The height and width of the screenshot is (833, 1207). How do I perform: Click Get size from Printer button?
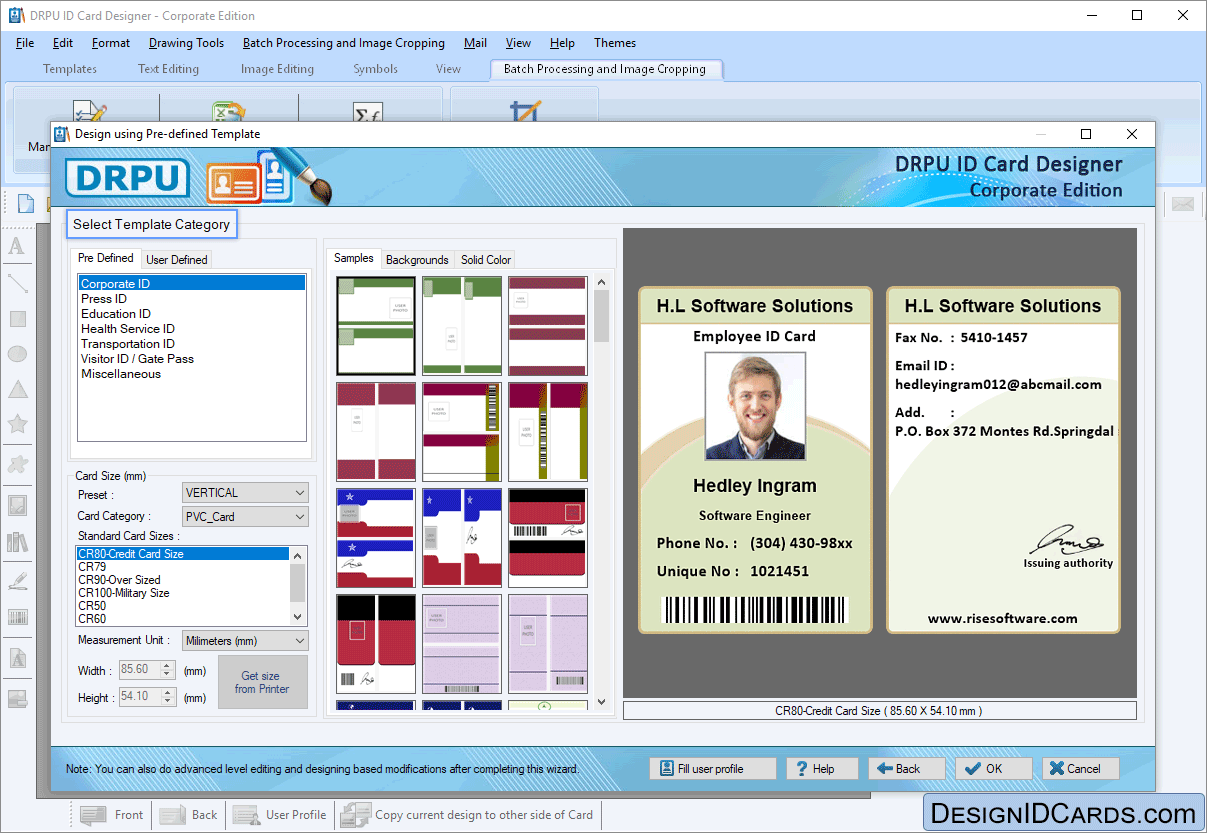tap(263, 683)
